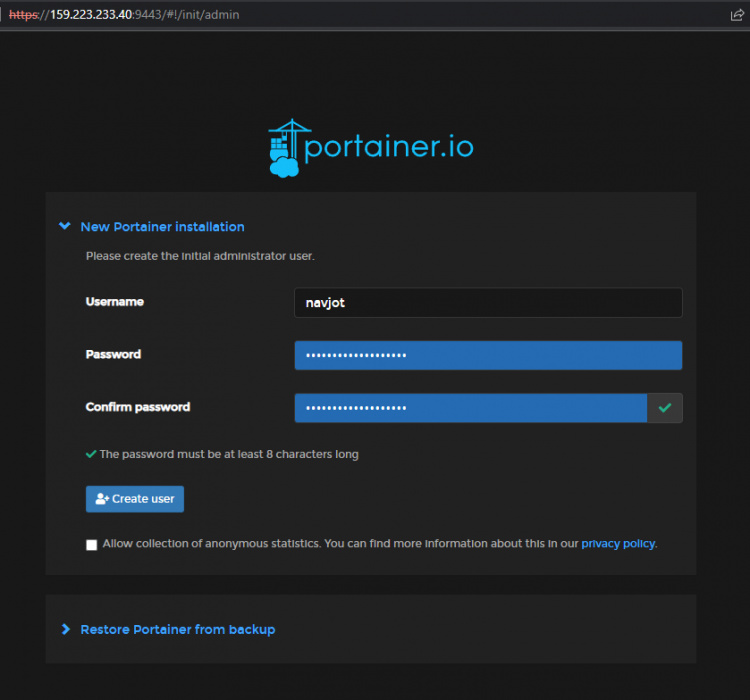Click the check icon before password length rule
This screenshot has width=750, height=700.
[91, 454]
